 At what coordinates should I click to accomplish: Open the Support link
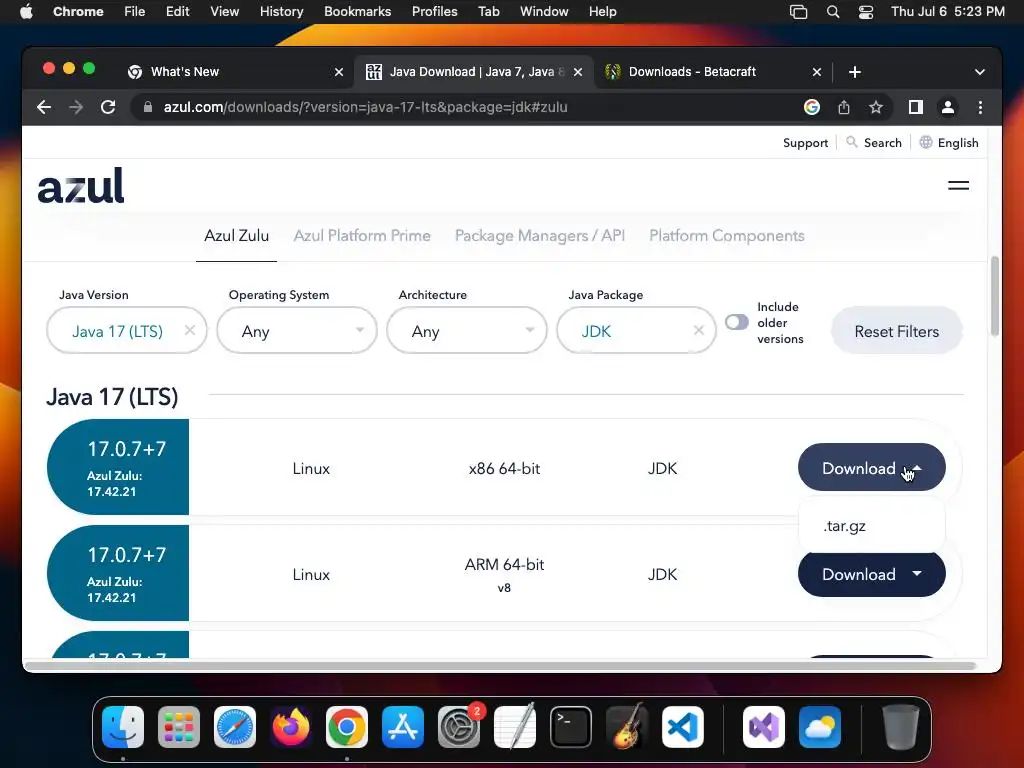coord(805,142)
